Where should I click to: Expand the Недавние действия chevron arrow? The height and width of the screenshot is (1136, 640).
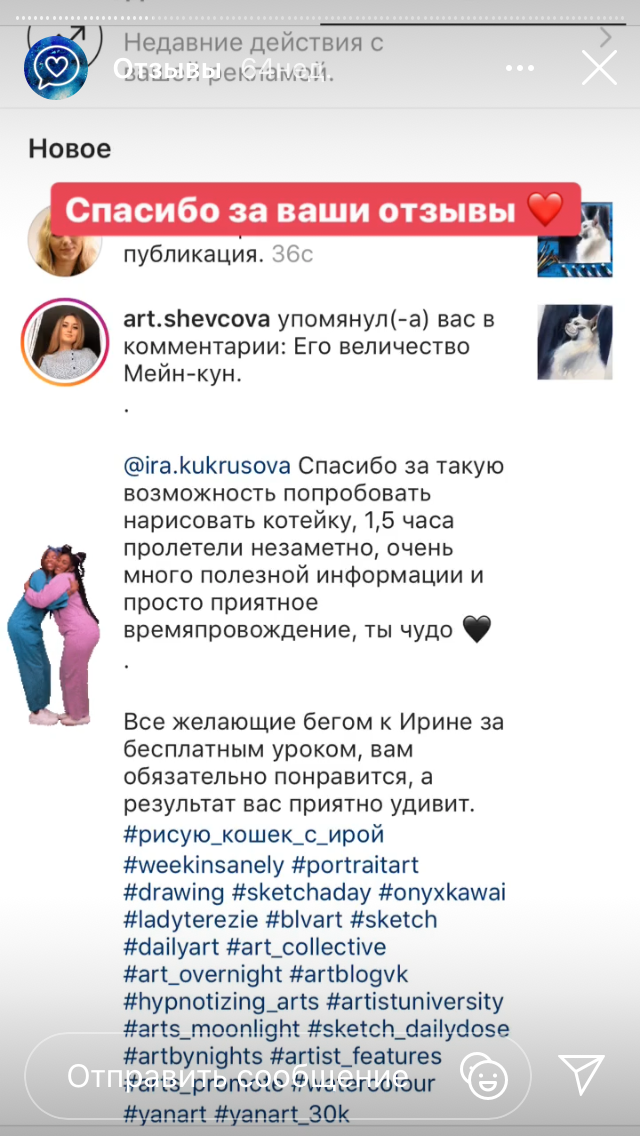605,37
